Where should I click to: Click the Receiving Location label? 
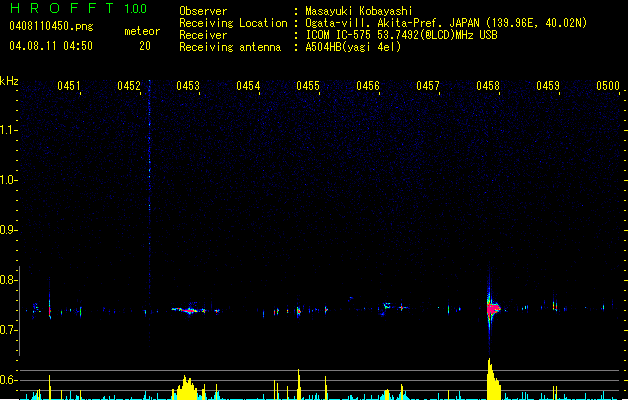(x=233, y=23)
